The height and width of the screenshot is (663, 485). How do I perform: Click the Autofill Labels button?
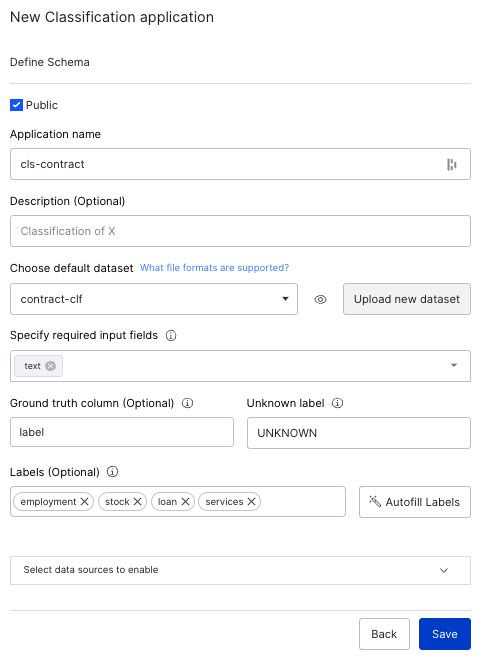coord(415,502)
